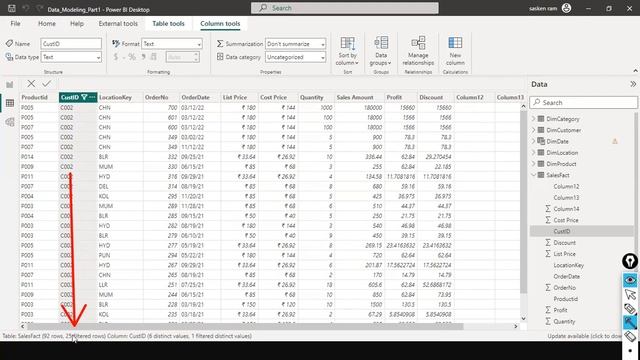Viewport: 640px width, 360px height.
Task: Commit formula with the checkmark icon
Action: 47,84
